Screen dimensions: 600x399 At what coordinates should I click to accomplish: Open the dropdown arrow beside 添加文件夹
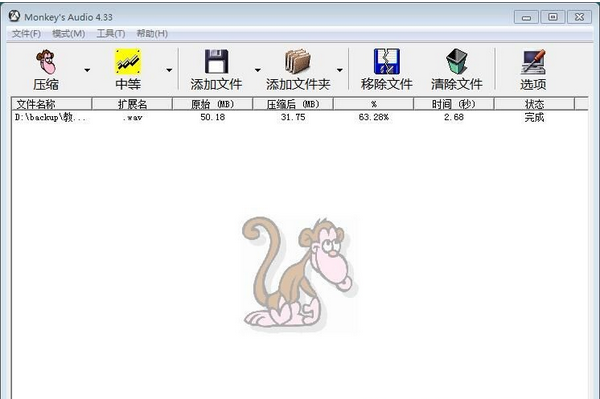coord(339,70)
